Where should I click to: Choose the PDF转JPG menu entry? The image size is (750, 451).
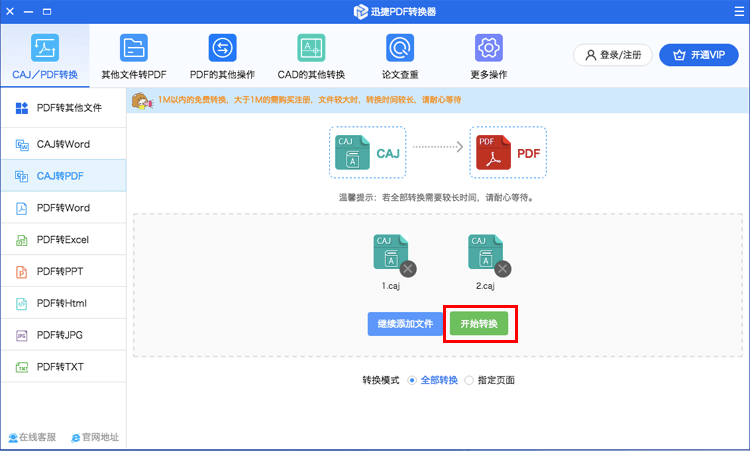pos(64,335)
